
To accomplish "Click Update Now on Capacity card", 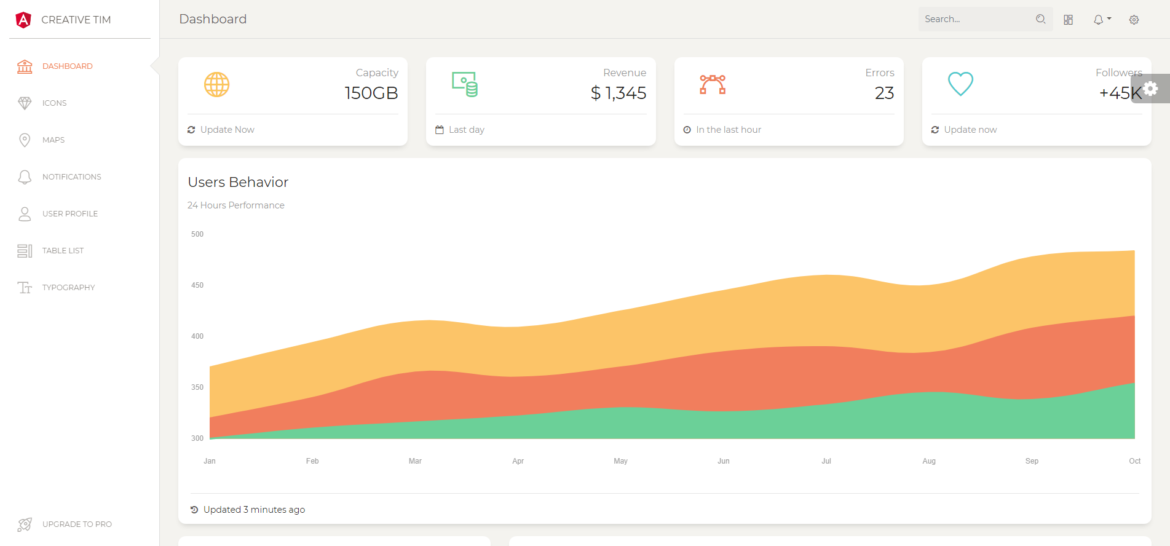I will tap(227, 130).
